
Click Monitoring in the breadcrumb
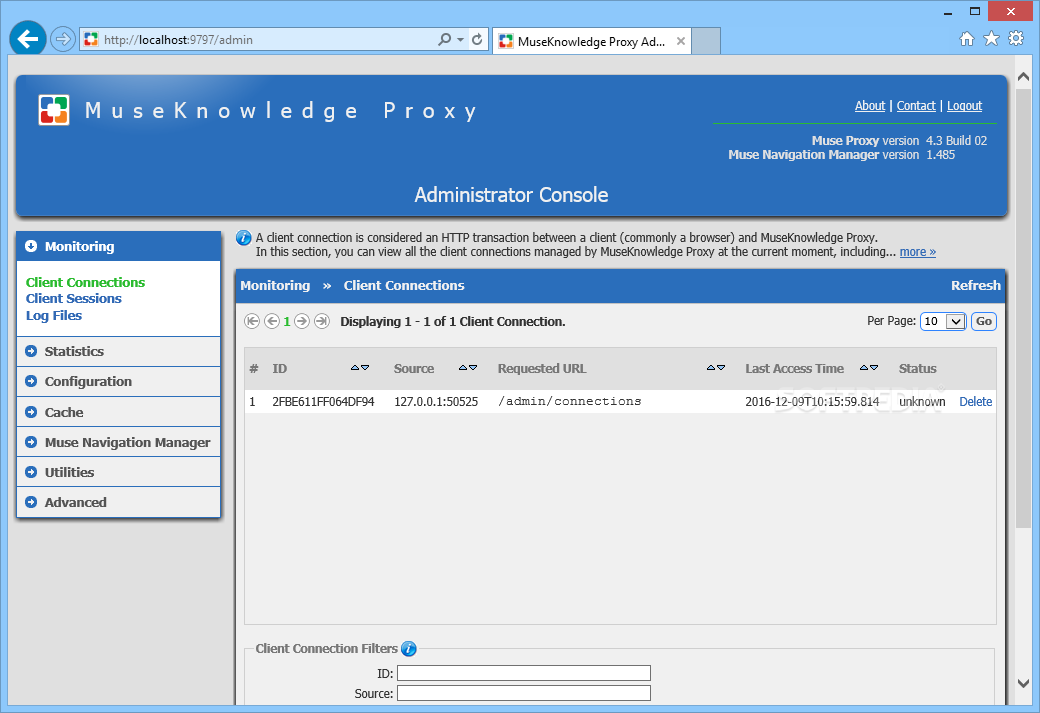click(275, 286)
